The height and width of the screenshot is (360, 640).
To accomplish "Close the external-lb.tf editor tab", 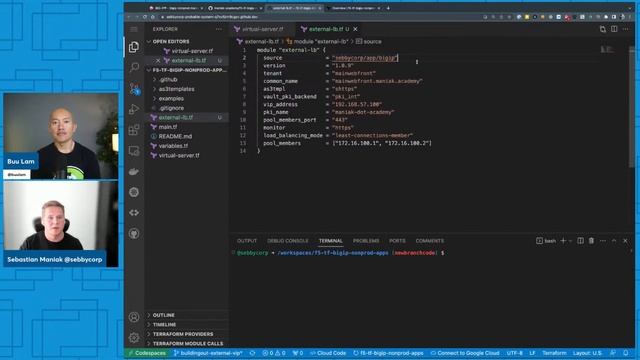I will (x=356, y=29).
